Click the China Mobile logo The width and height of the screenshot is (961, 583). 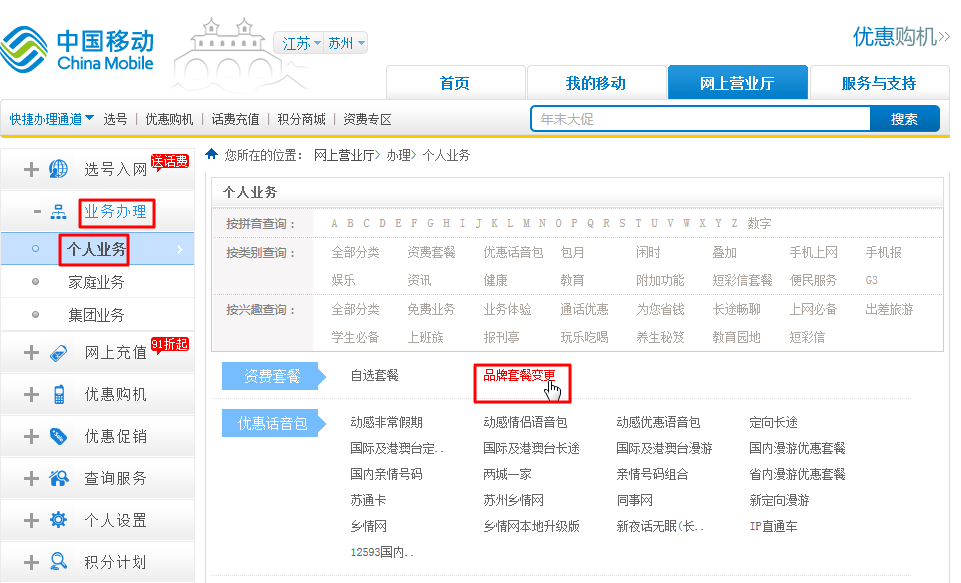(x=77, y=49)
